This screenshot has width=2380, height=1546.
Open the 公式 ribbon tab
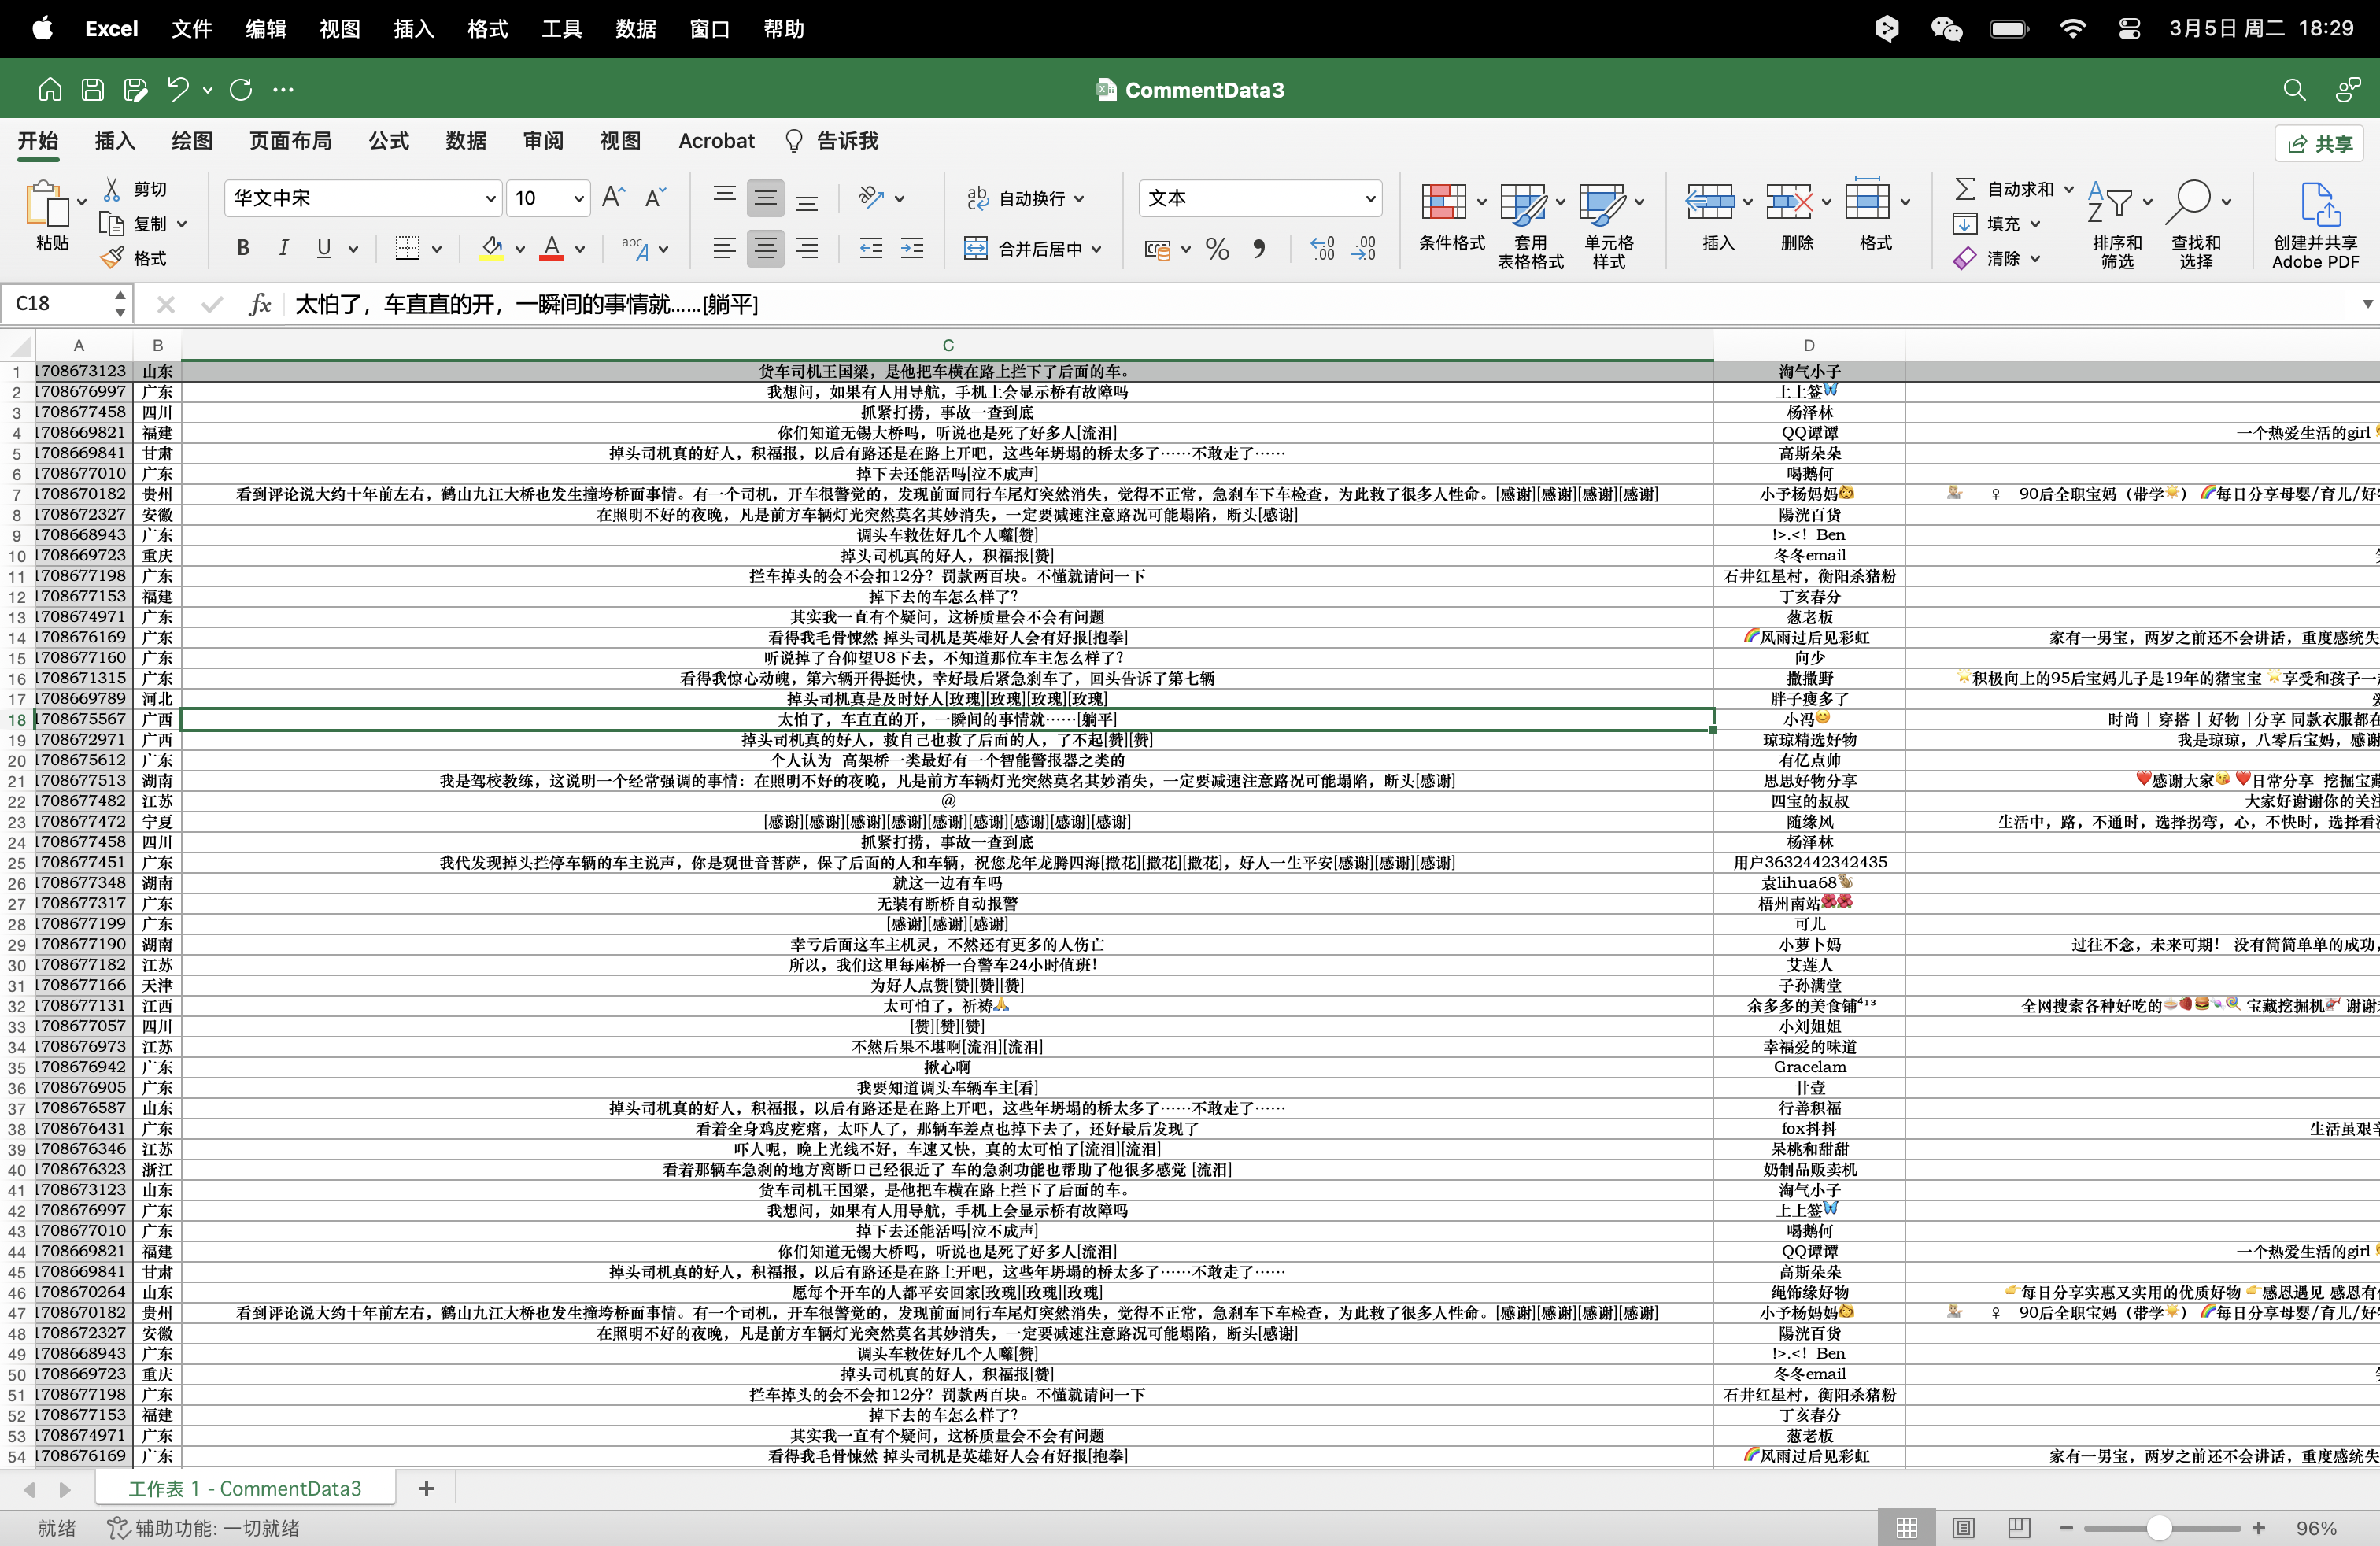pos(389,141)
